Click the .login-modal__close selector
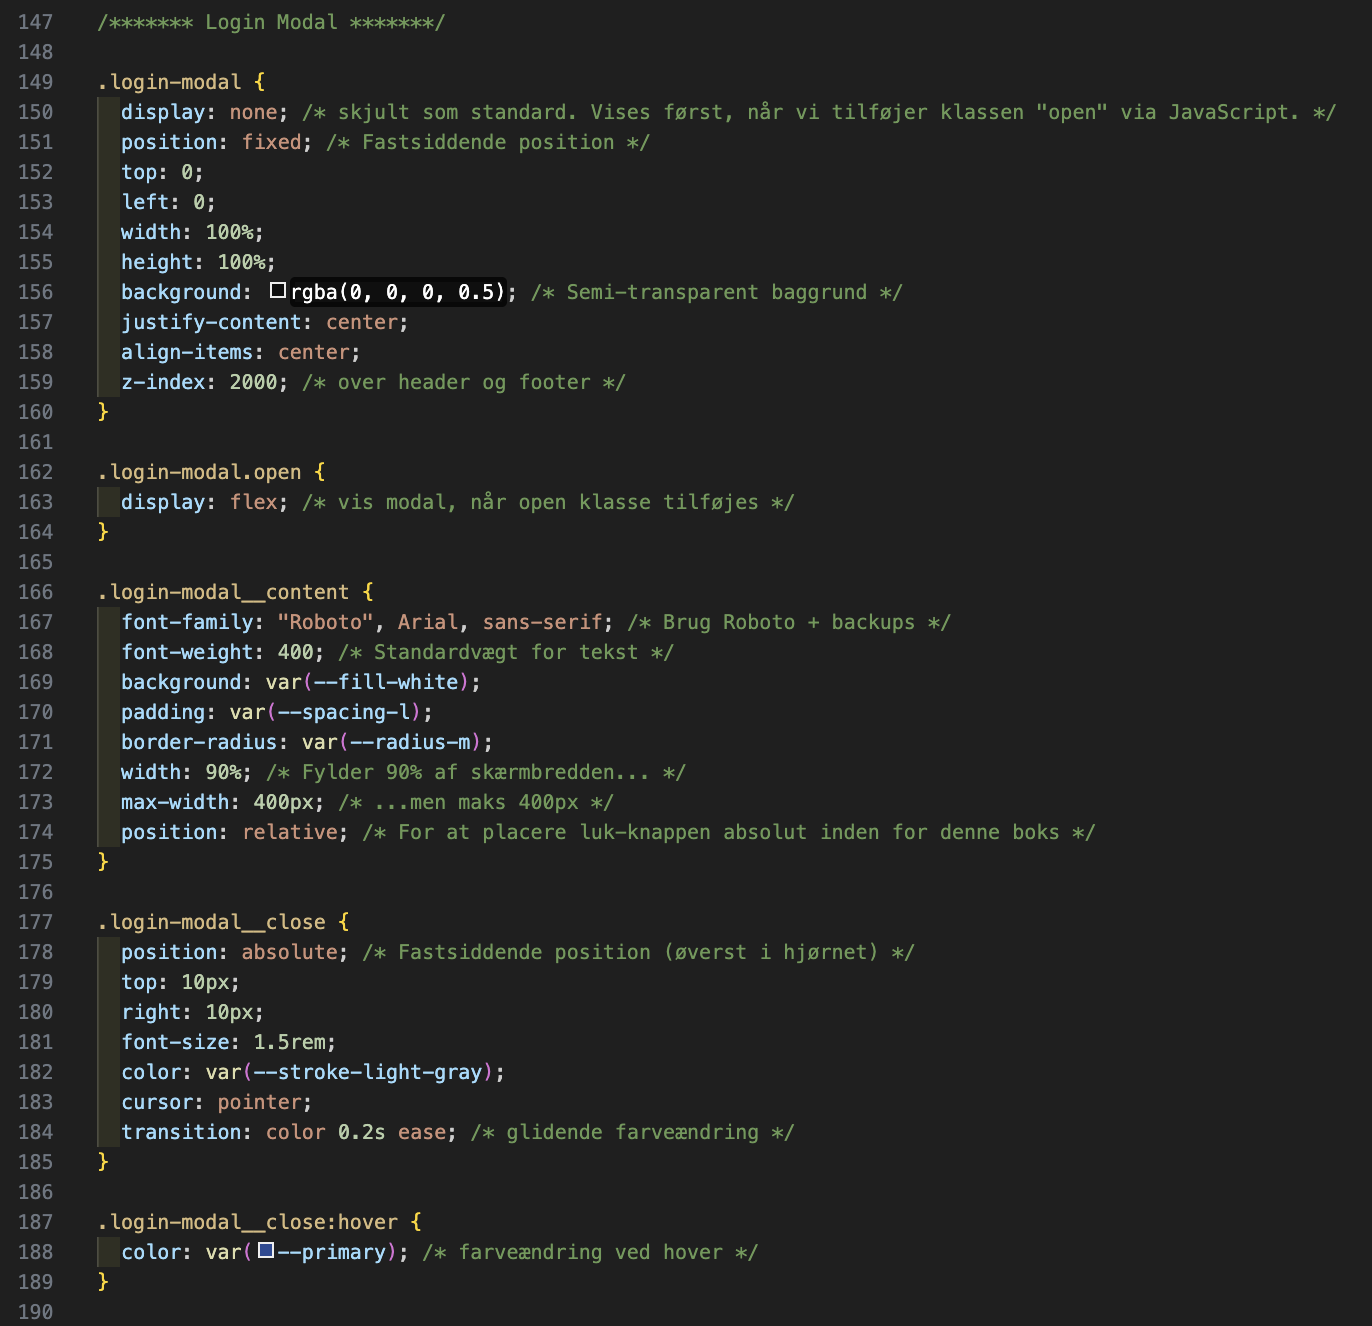 [212, 922]
